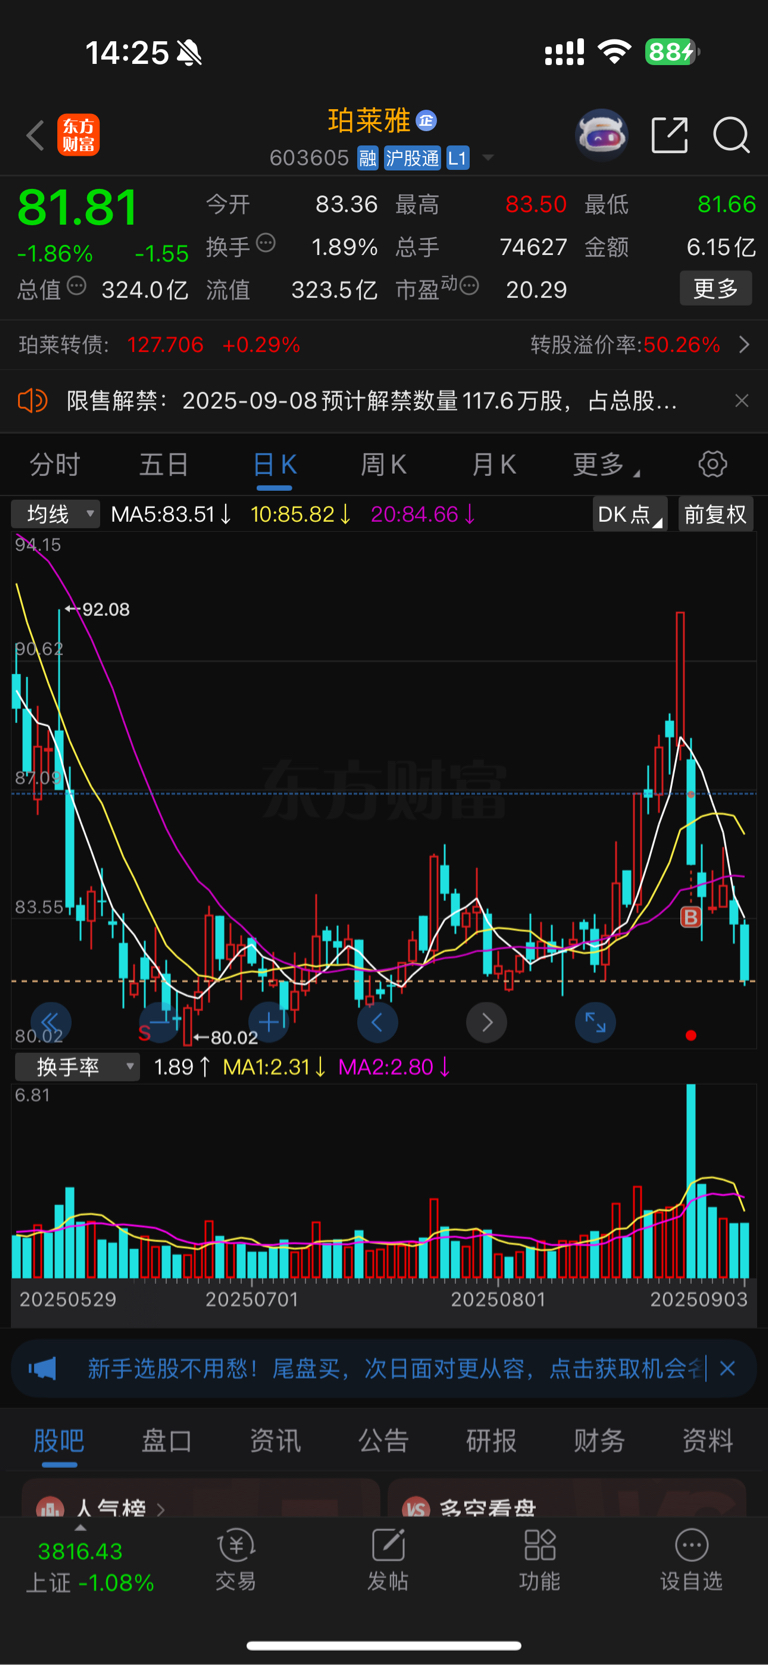Read the 限售解禁 announcement text
Screen dimensions: 768x1665
coord(372,401)
